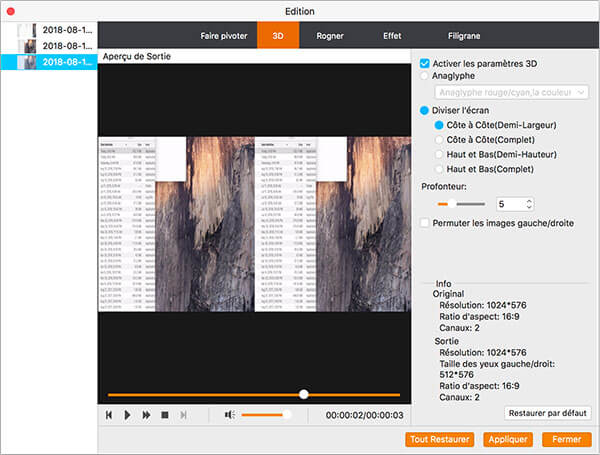This screenshot has height=455, width=600.
Task: Choose Haut et Bas(Demi-Hauteur) option
Action: [439, 155]
